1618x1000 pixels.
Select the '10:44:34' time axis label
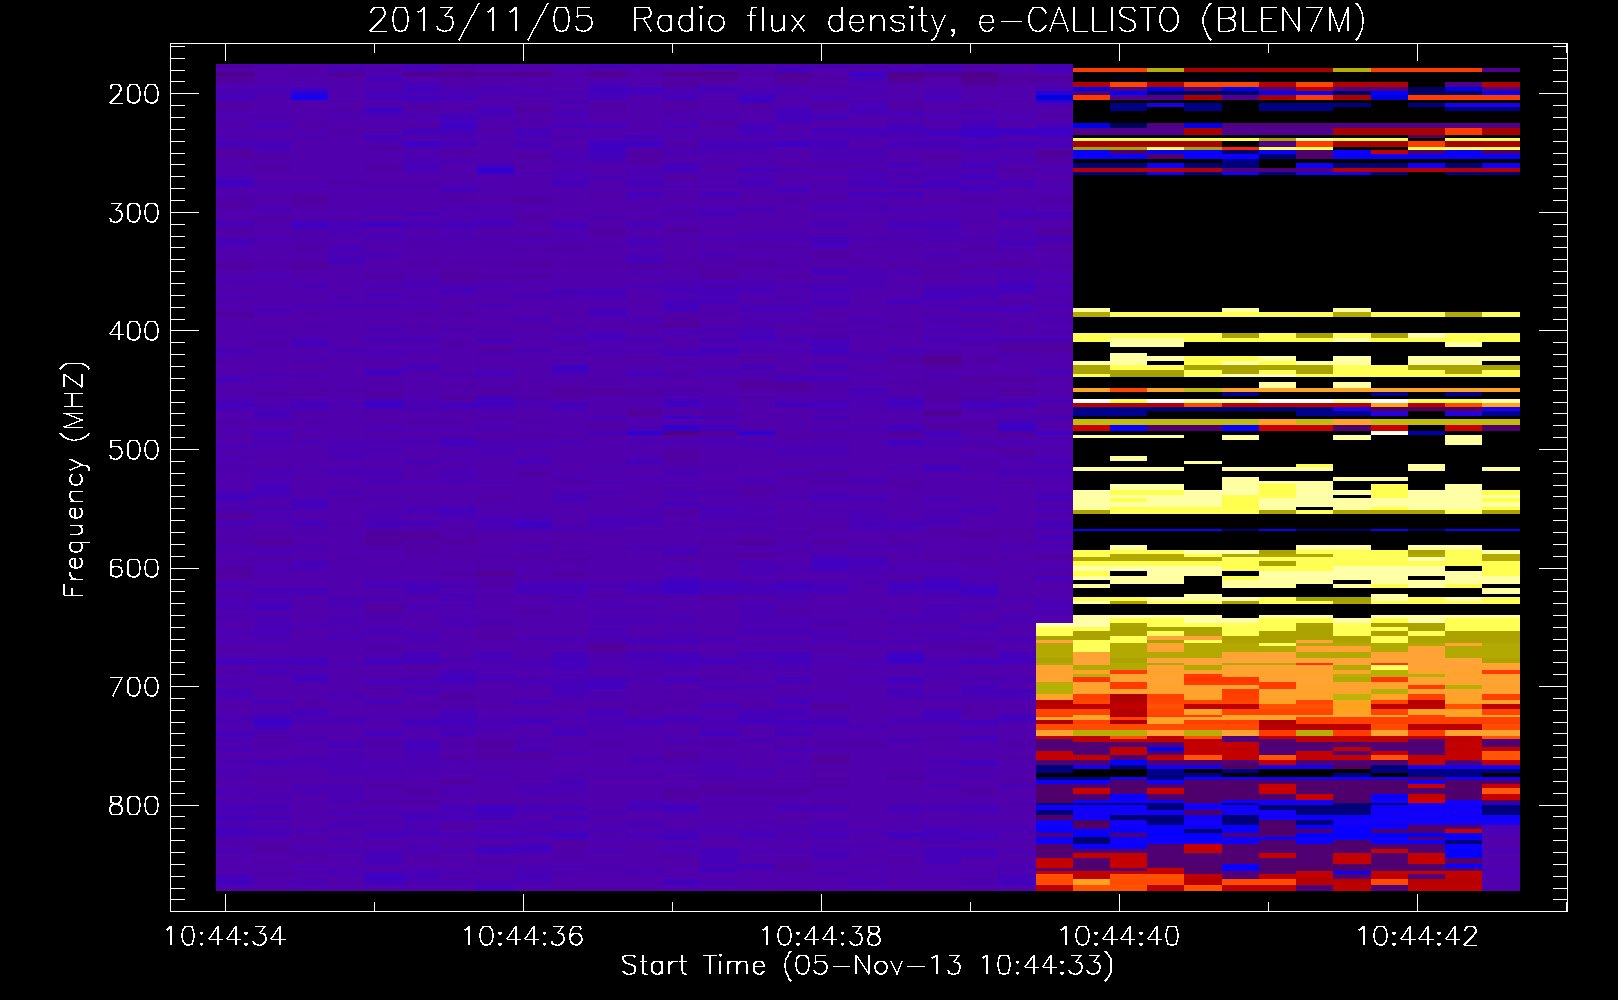pos(225,936)
